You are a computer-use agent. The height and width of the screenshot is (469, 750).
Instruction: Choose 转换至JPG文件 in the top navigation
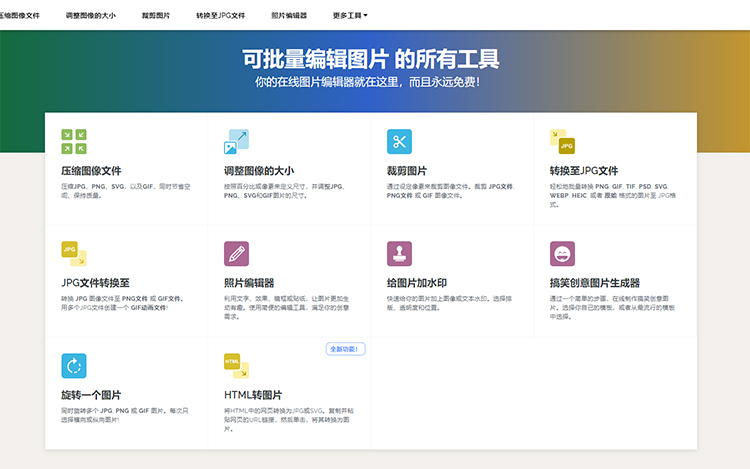pyautogui.click(x=220, y=16)
